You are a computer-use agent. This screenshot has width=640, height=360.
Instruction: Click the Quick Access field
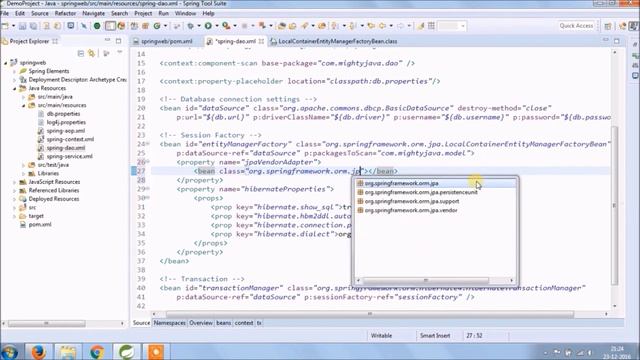click(576, 26)
